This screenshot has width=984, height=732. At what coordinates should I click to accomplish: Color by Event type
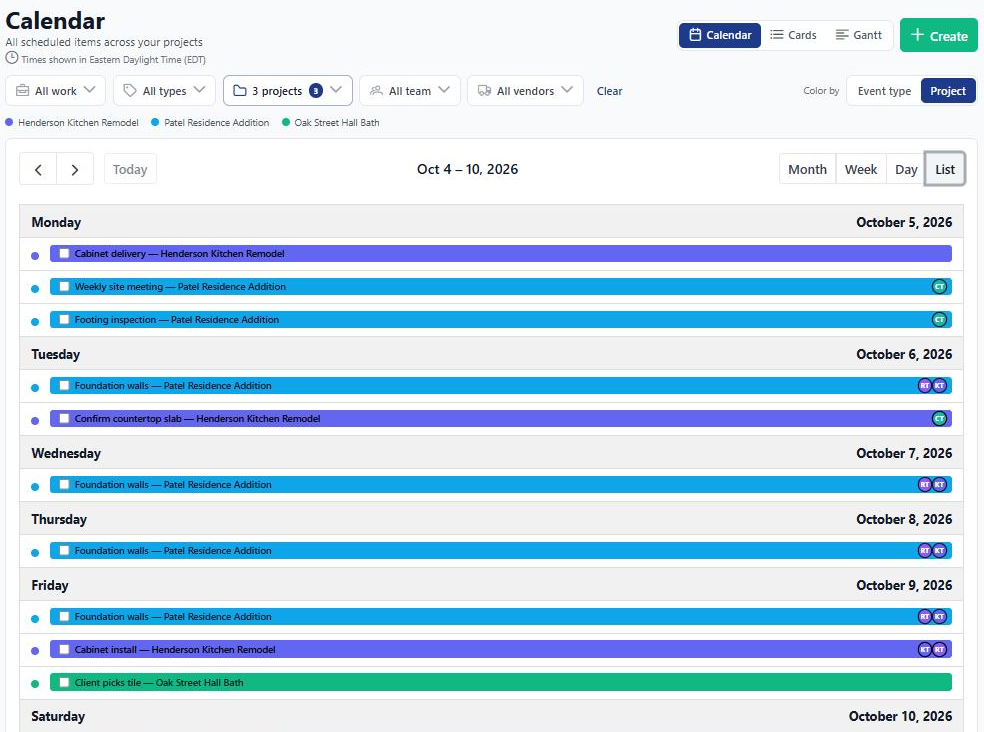pos(884,91)
